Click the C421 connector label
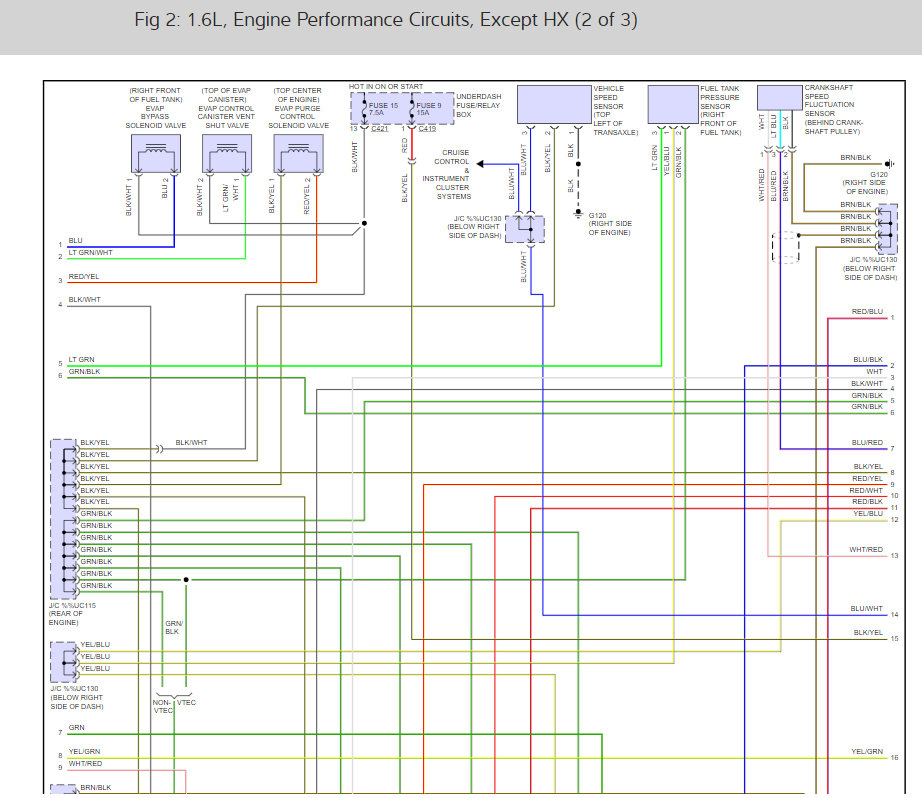 tap(380, 129)
